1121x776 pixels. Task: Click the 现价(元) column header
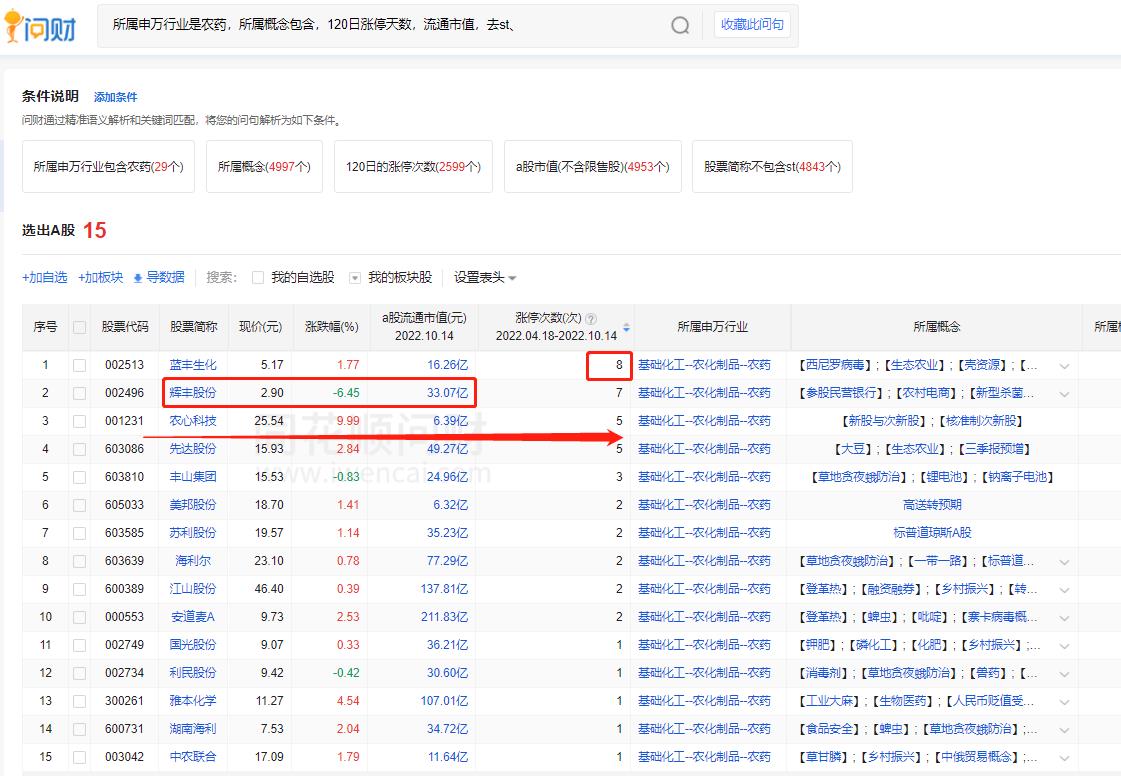point(260,327)
